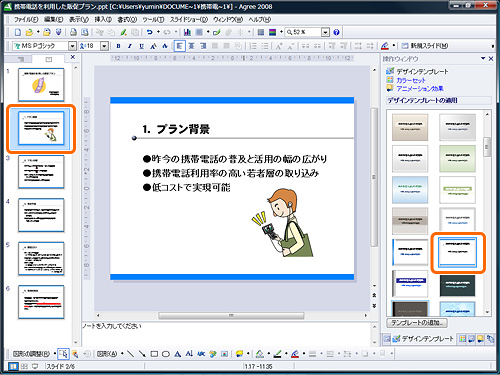Open the zoom 52% dropdown
The image size is (500, 375).
pos(325,32)
